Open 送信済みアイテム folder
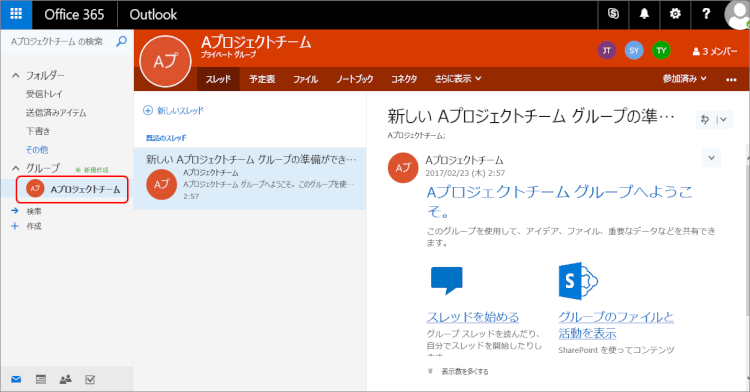 click(56, 113)
